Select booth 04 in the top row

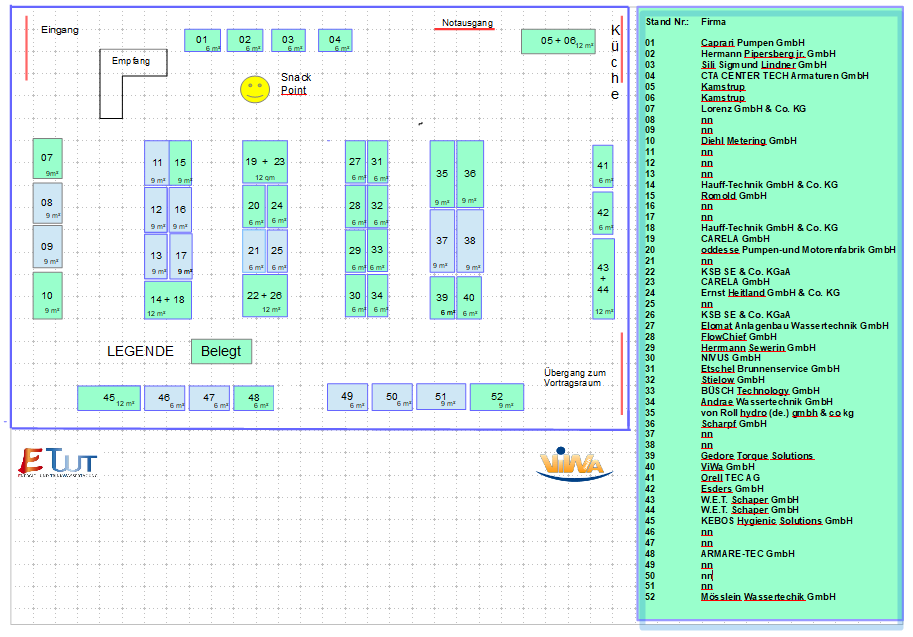(x=335, y=40)
